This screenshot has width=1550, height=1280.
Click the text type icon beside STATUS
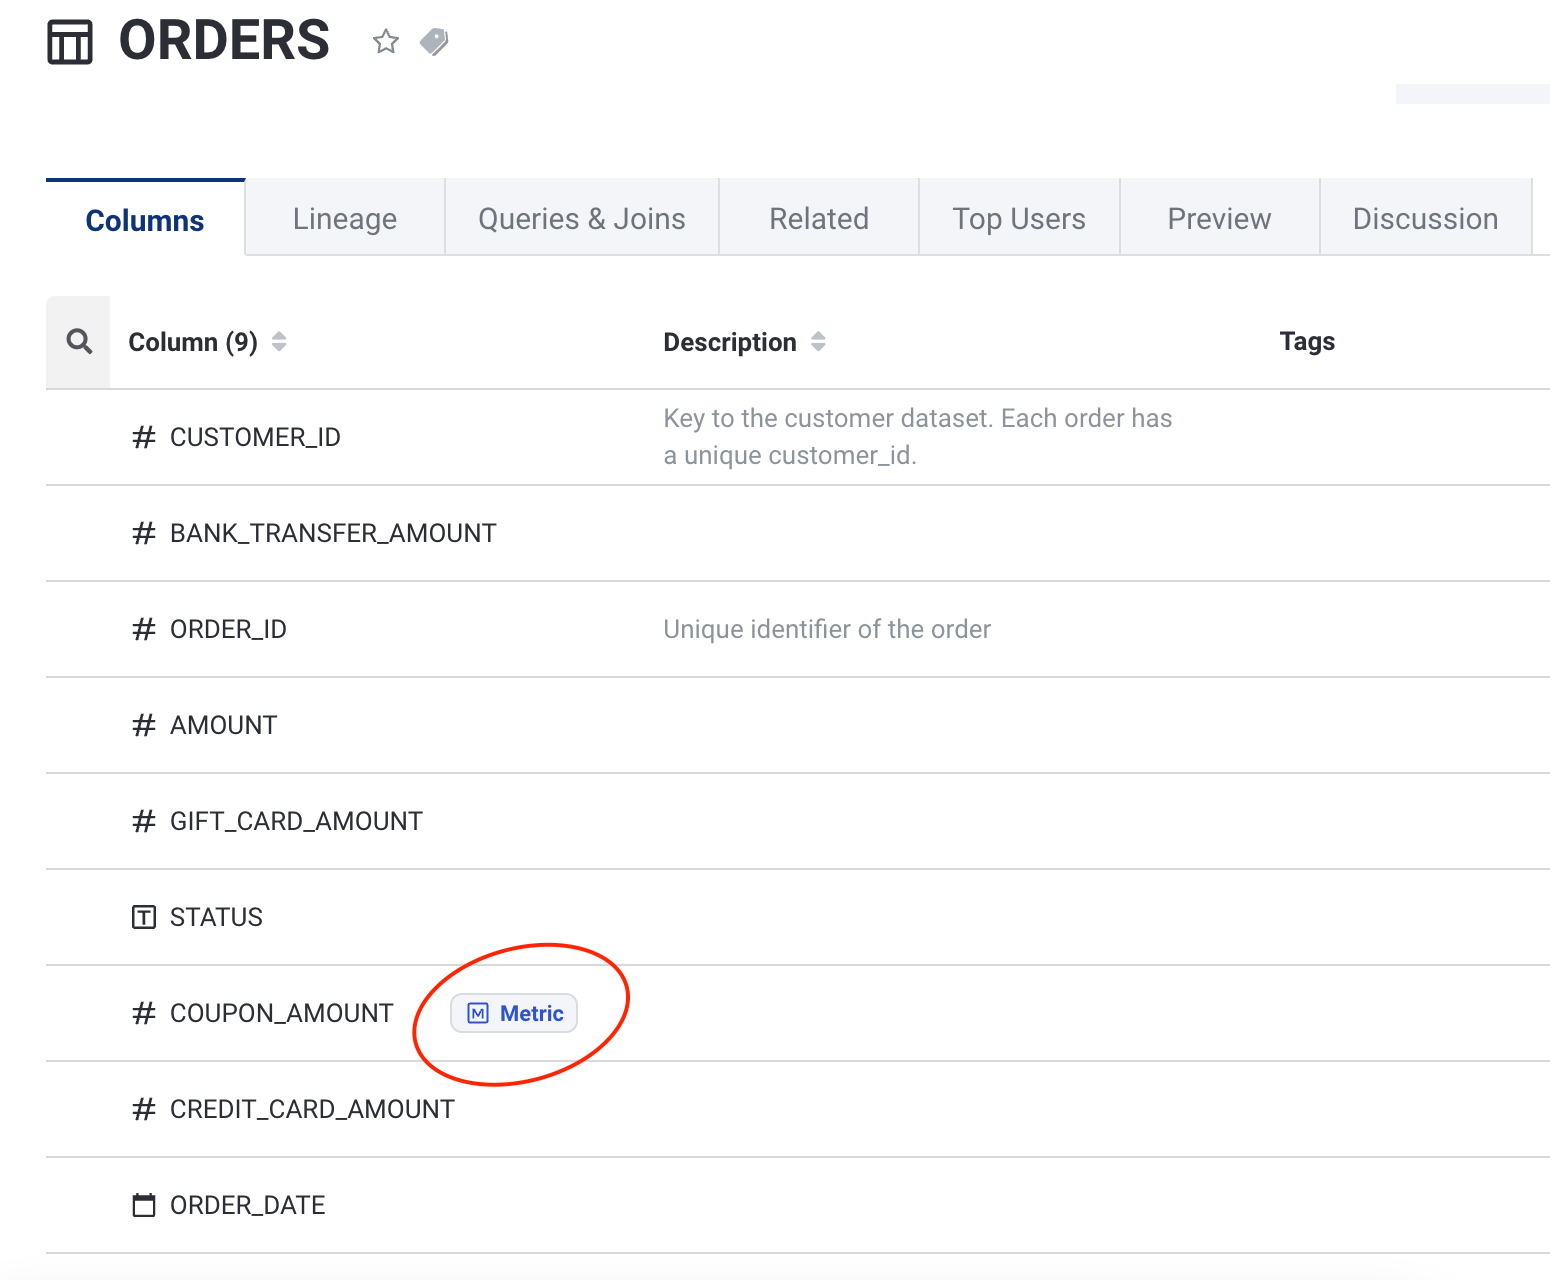pos(144,917)
